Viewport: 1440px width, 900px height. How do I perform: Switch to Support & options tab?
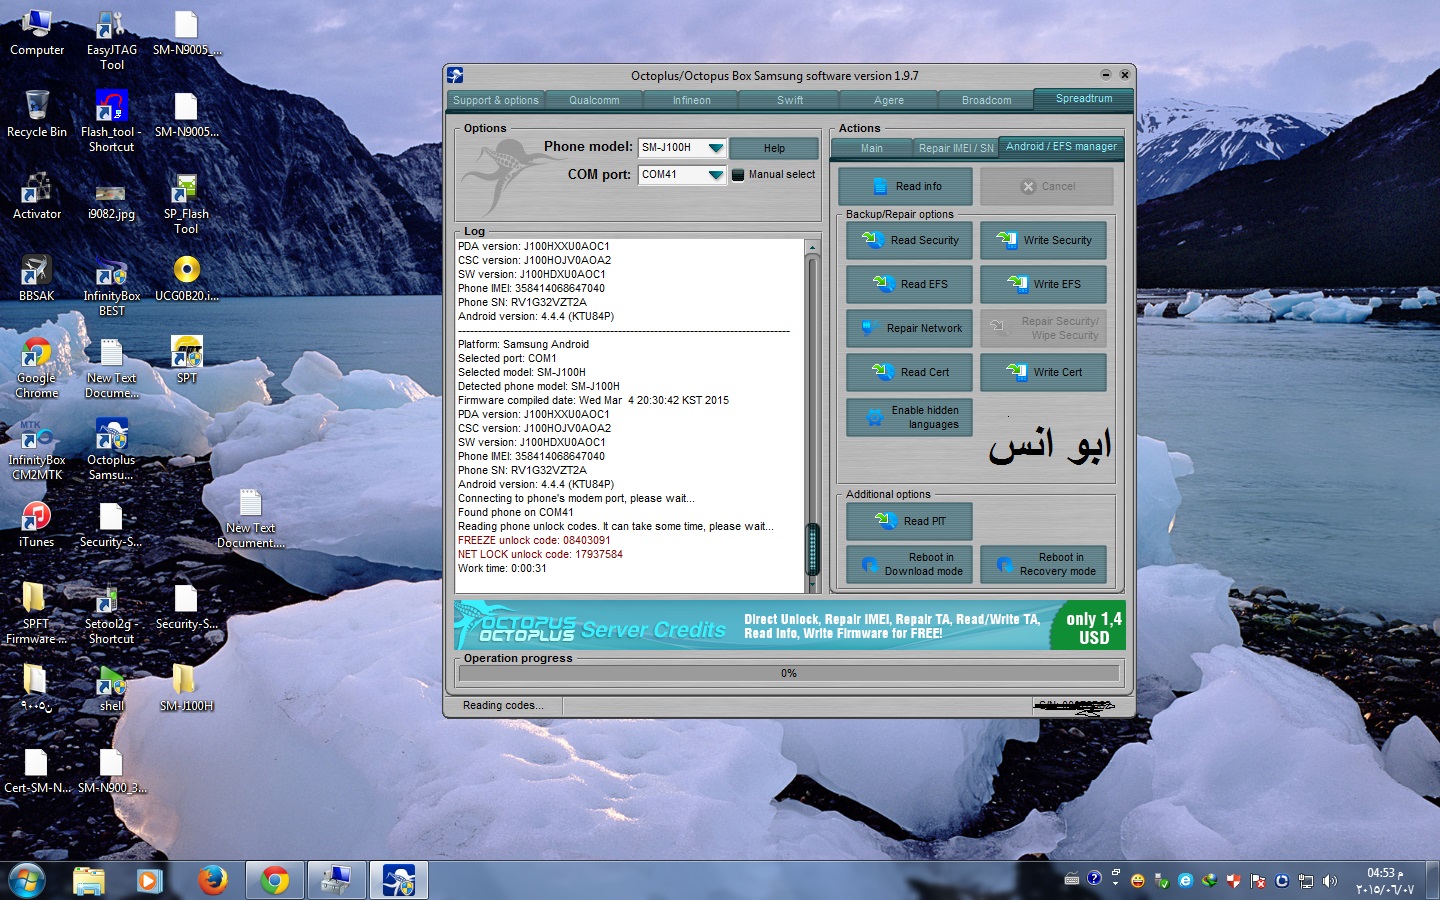pyautogui.click(x=496, y=100)
